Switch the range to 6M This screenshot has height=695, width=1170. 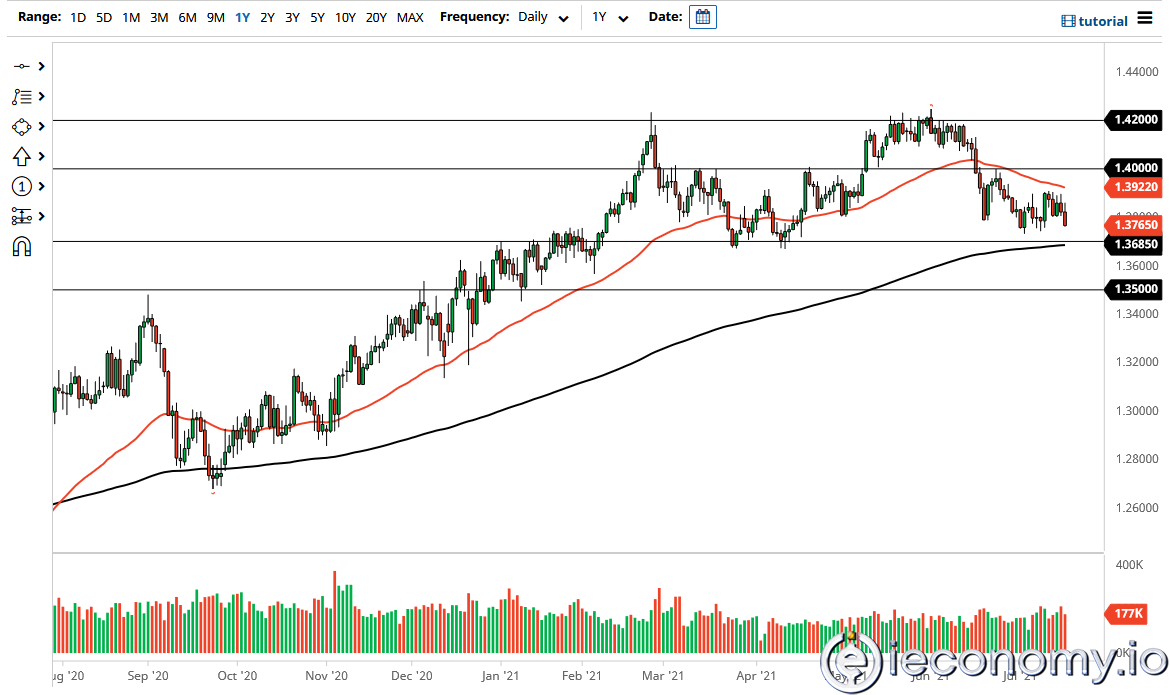coord(187,17)
